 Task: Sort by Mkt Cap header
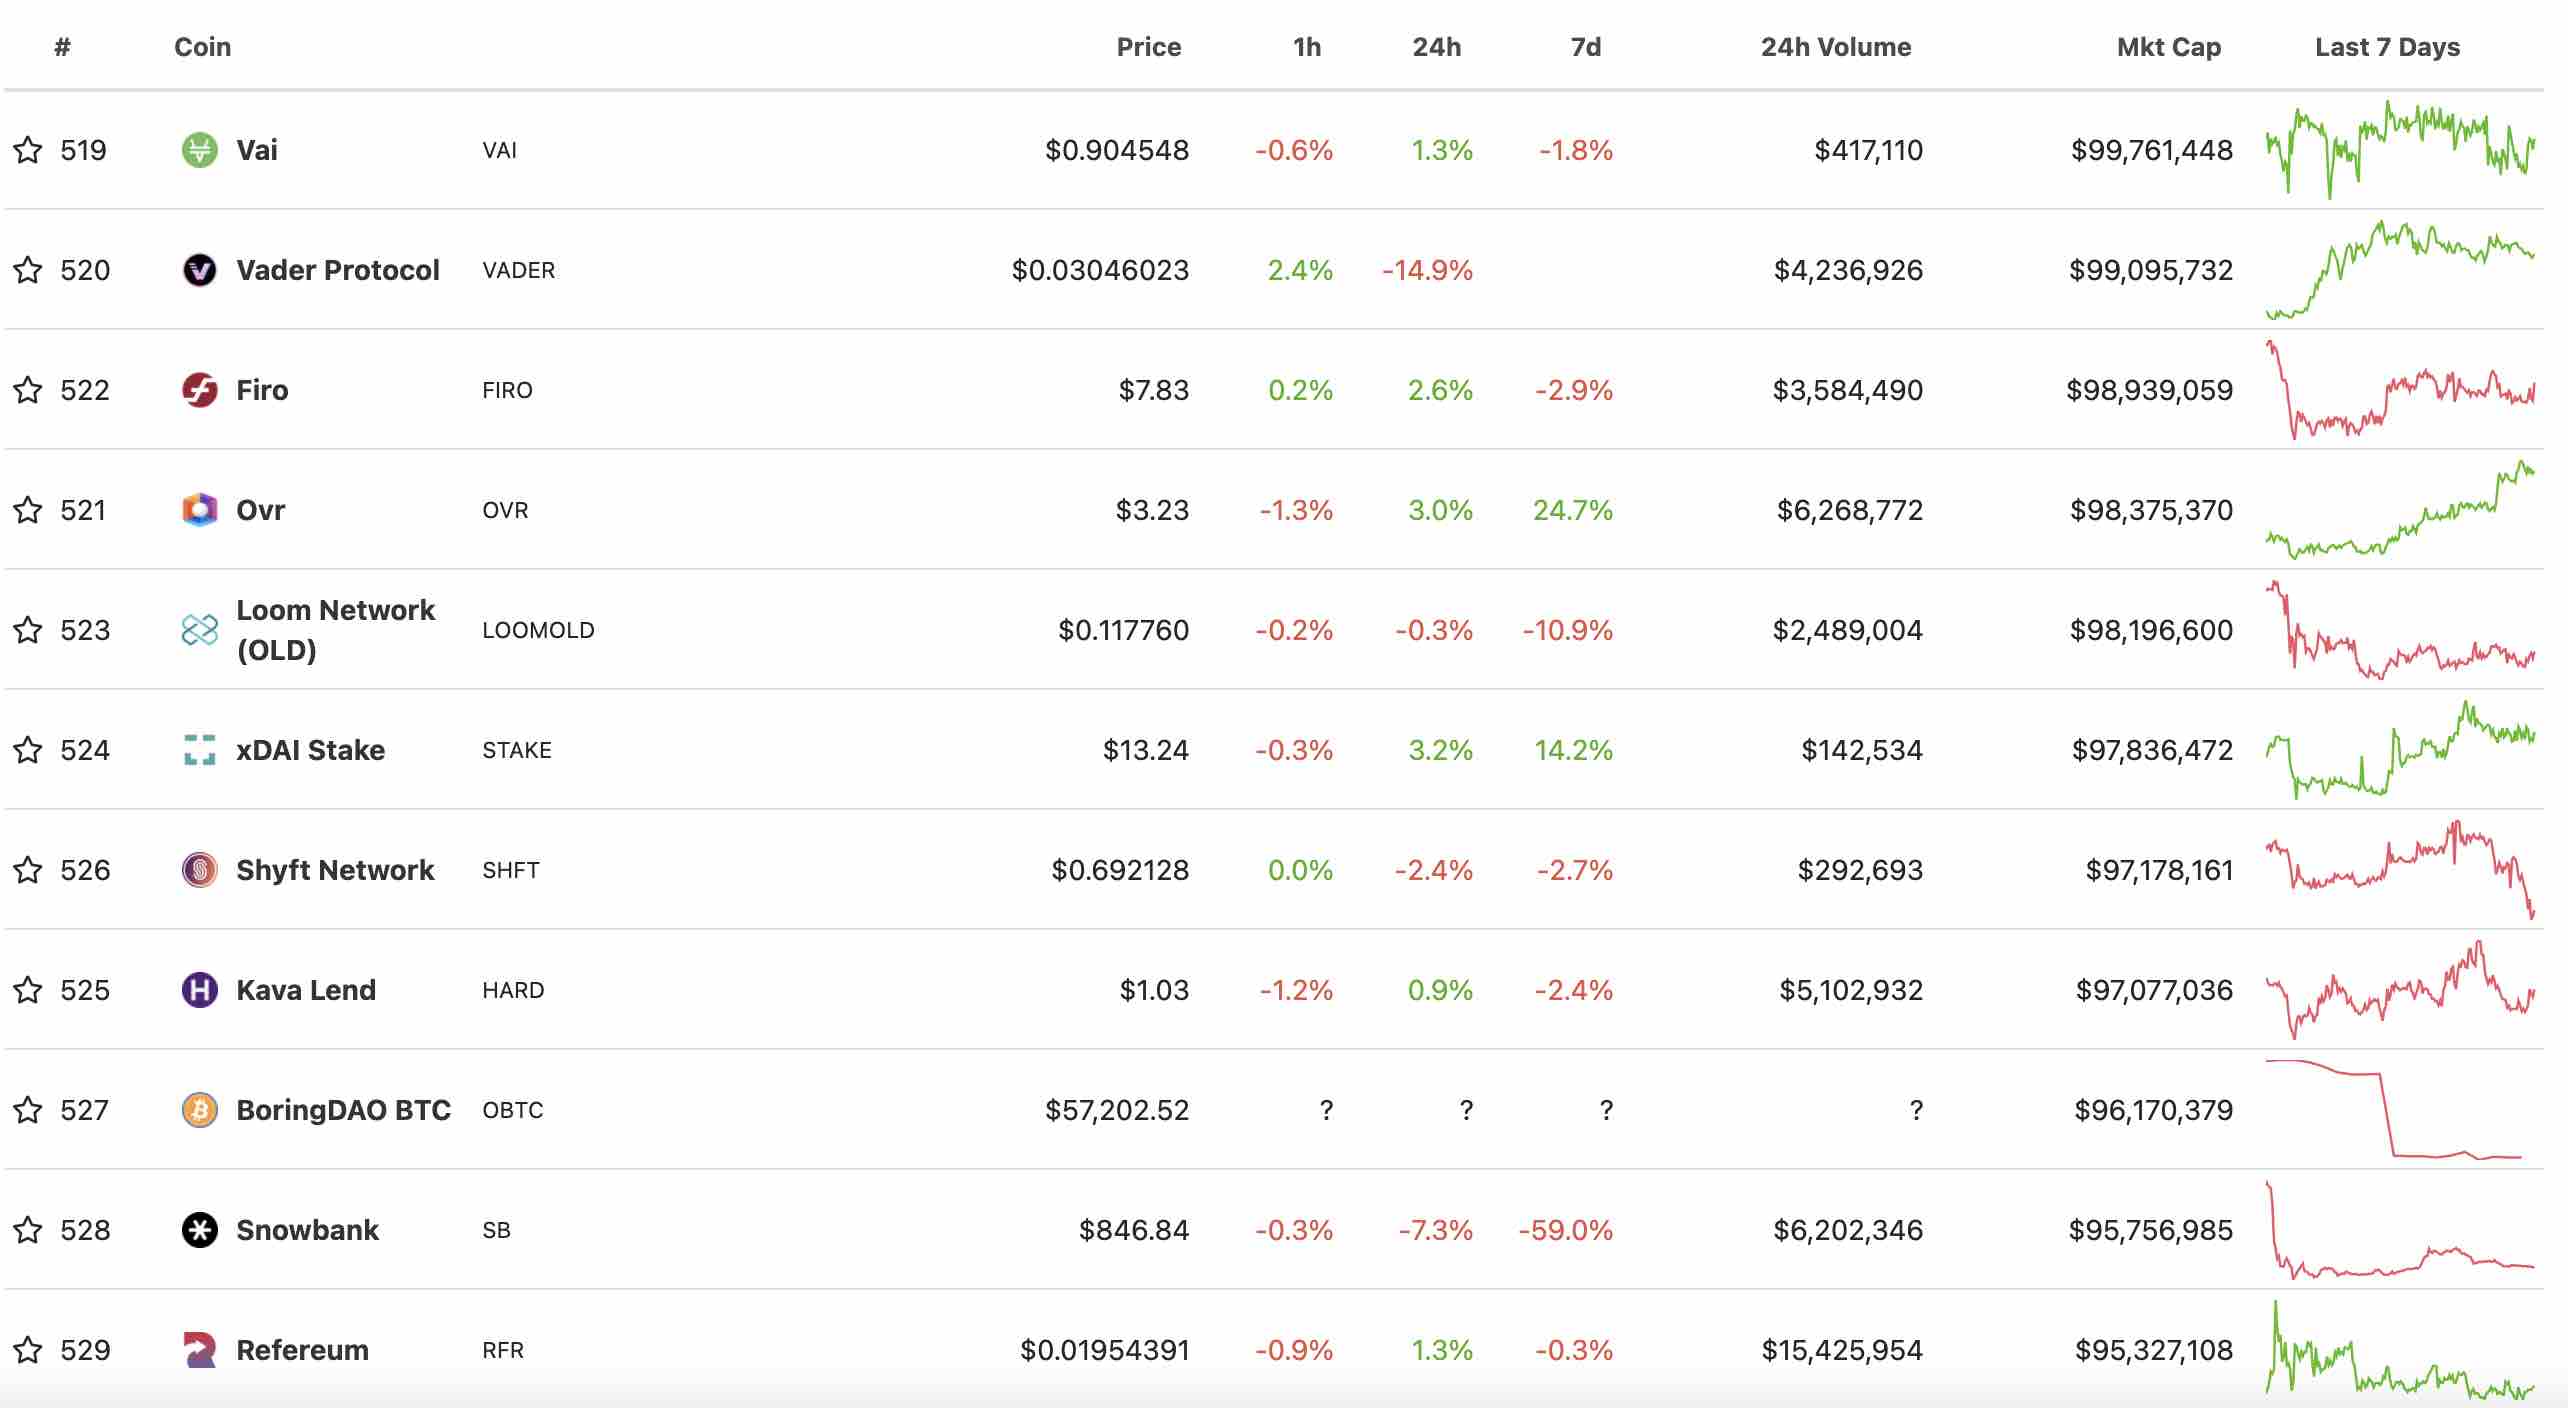click(2169, 47)
